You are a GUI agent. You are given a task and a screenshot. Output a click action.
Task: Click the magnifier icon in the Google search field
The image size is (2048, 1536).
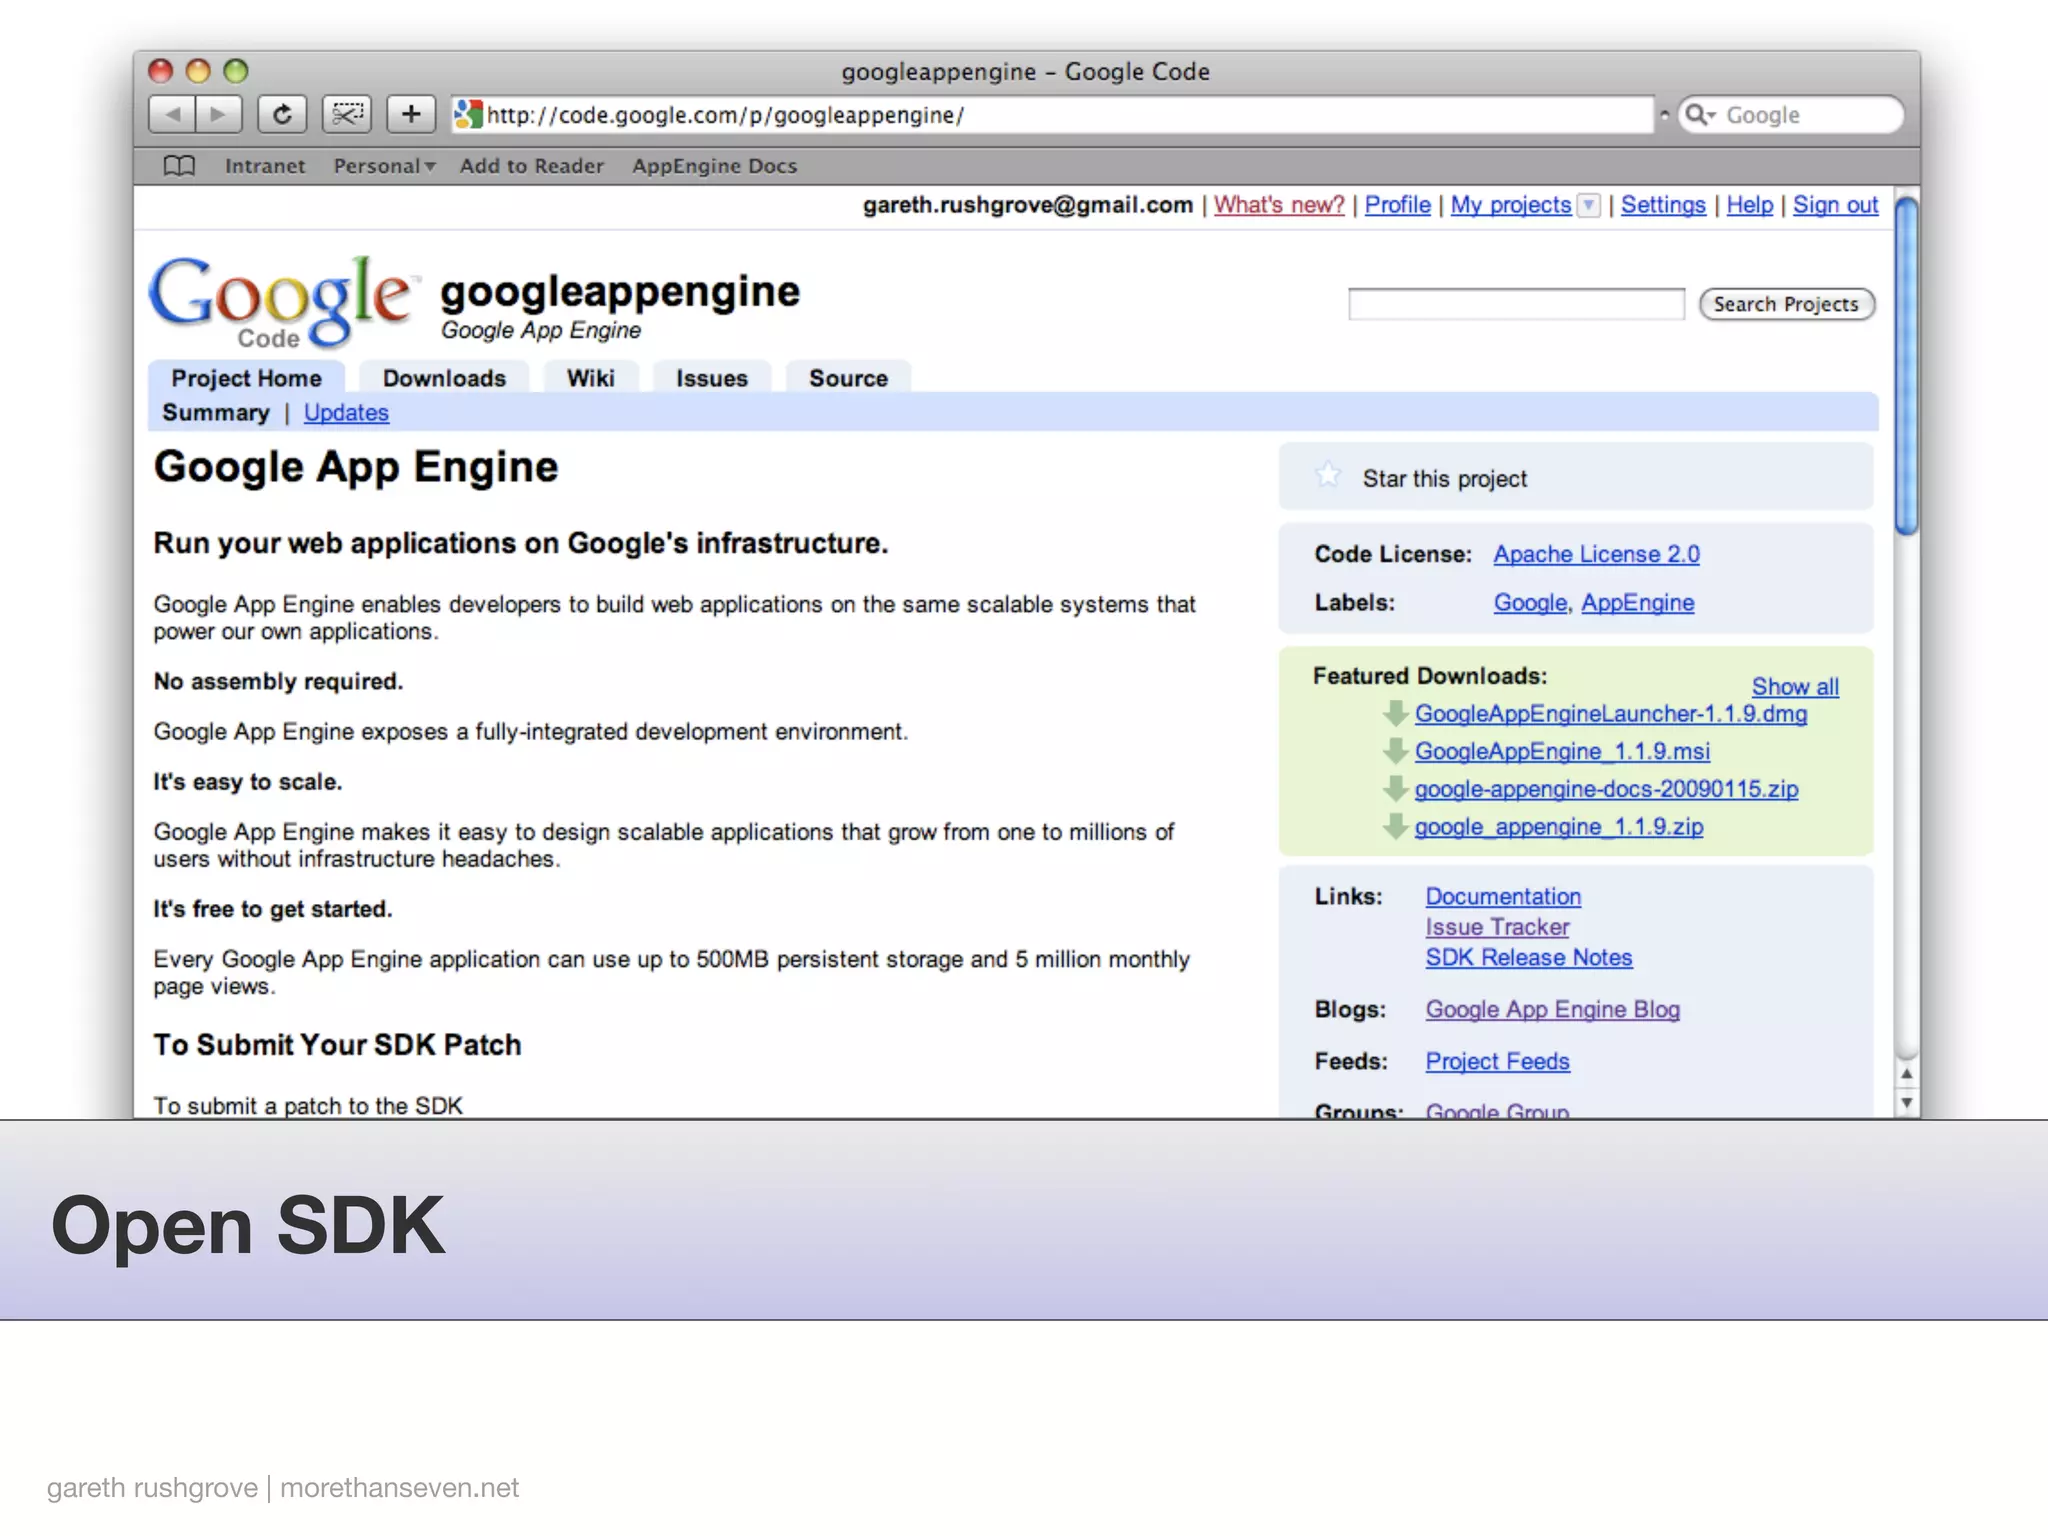1698,115
